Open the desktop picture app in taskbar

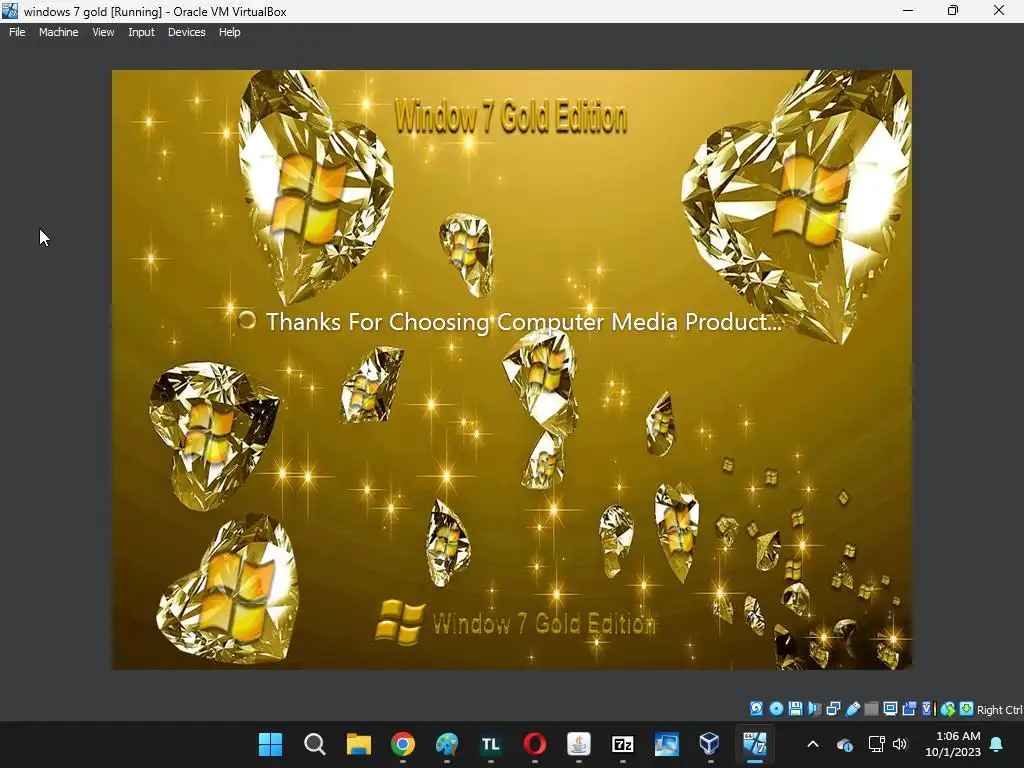667,744
